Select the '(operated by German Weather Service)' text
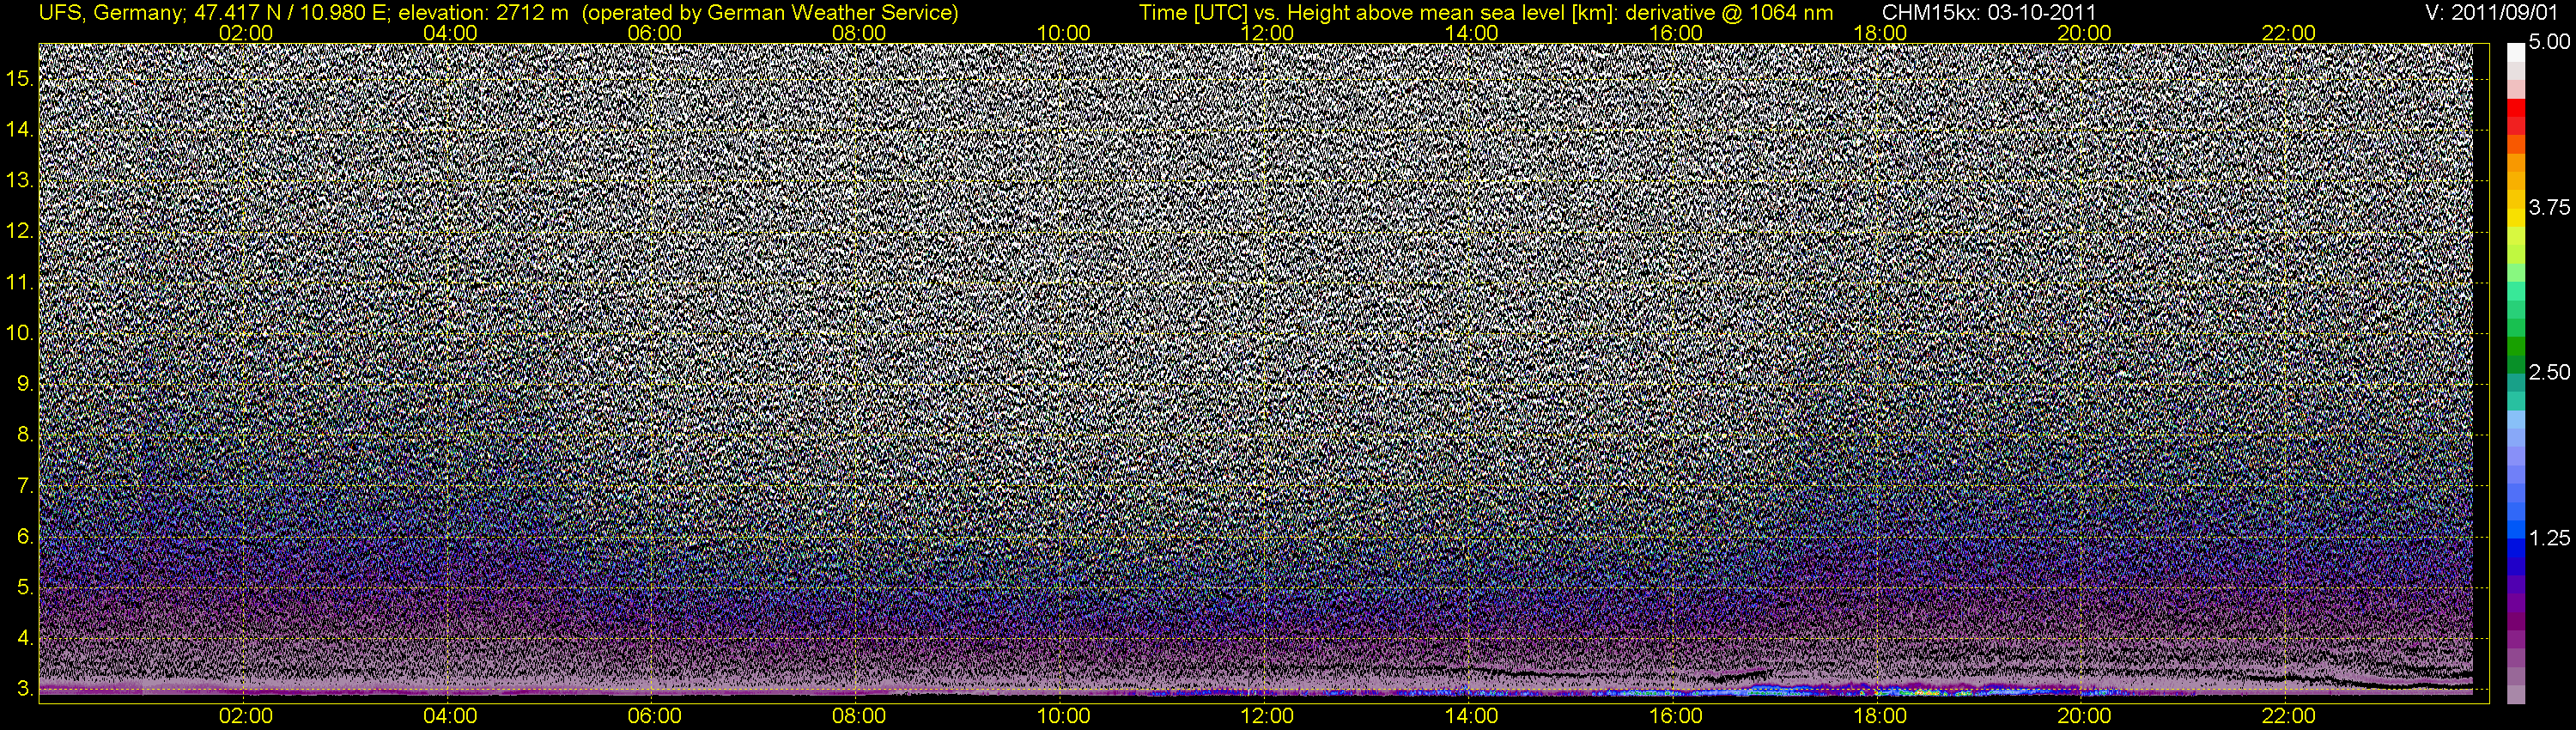 point(769,13)
